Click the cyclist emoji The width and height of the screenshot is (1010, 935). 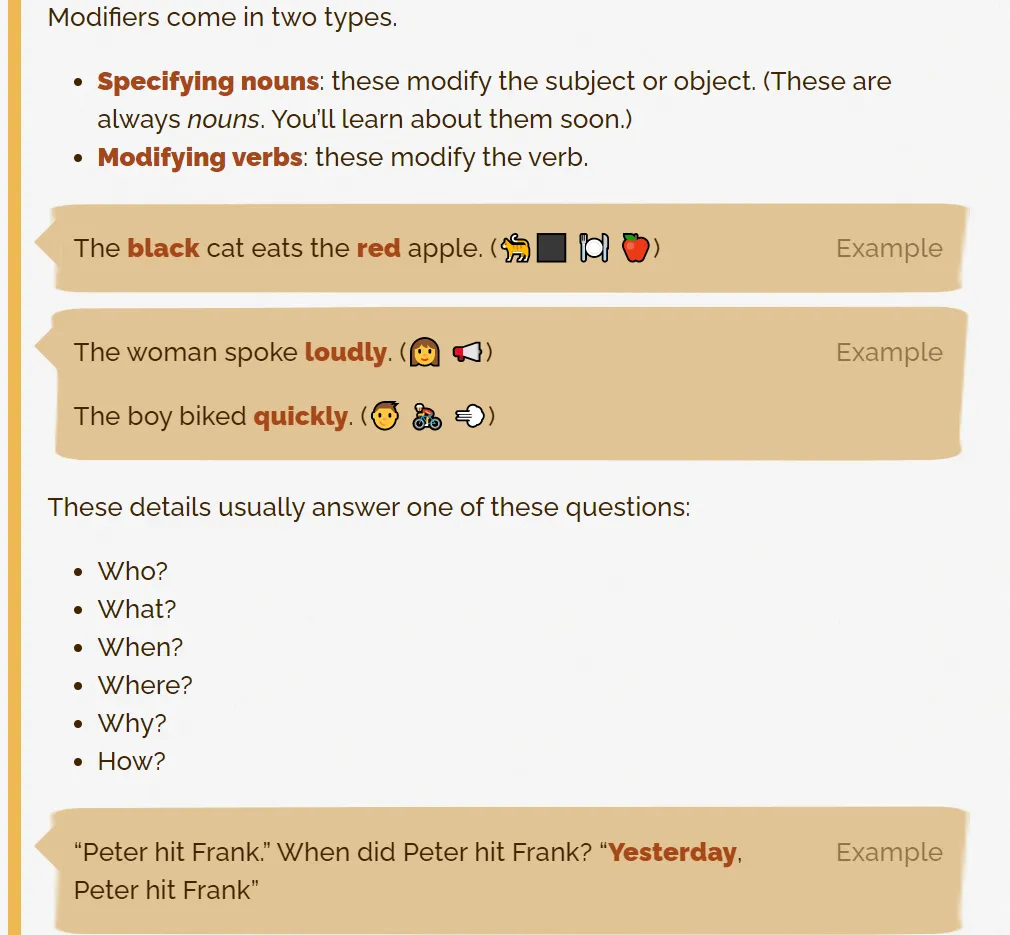coord(427,416)
